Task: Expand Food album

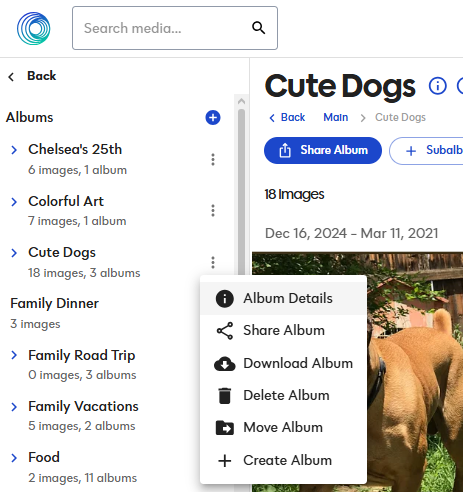Action: (14, 458)
